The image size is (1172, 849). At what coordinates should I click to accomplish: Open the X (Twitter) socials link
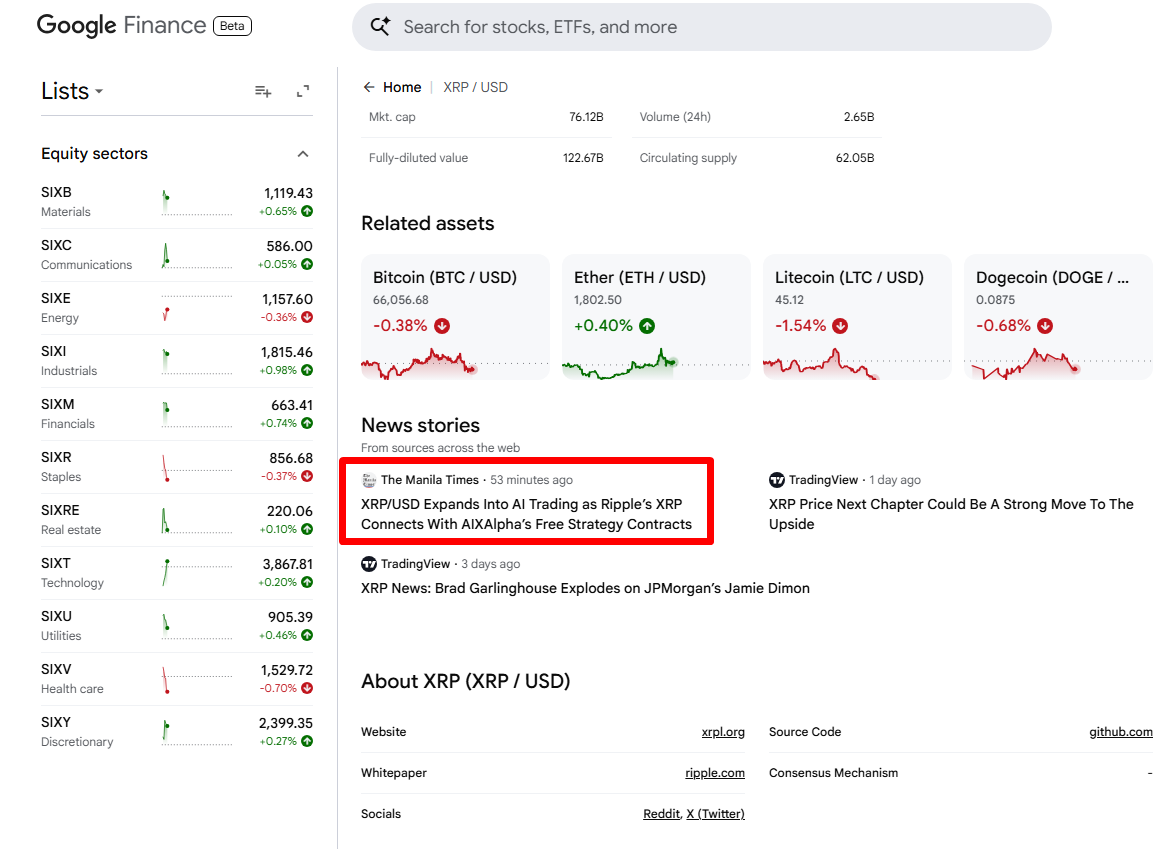click(x=715, y=814)
